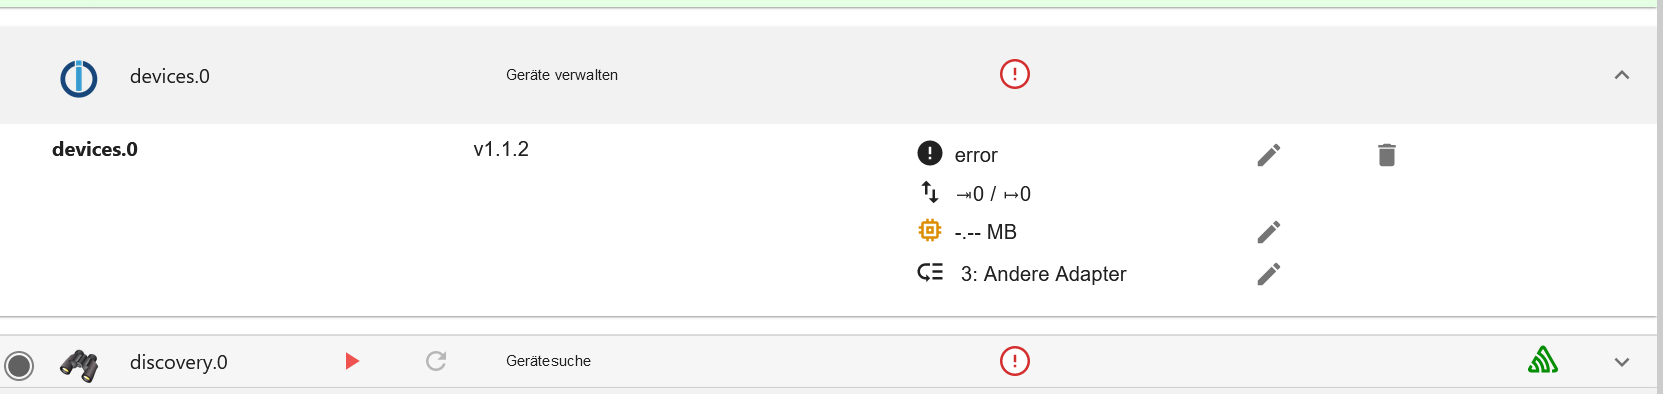Click the green Sentry icon on discovery.0
Image resolution: width=1663 pixels, height=394 pixels.
point(1543,360)
